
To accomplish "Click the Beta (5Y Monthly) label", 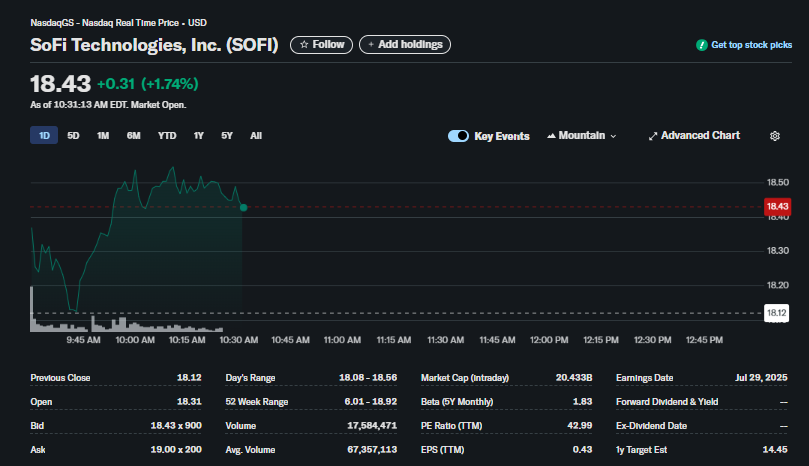I will coord(457,401).
